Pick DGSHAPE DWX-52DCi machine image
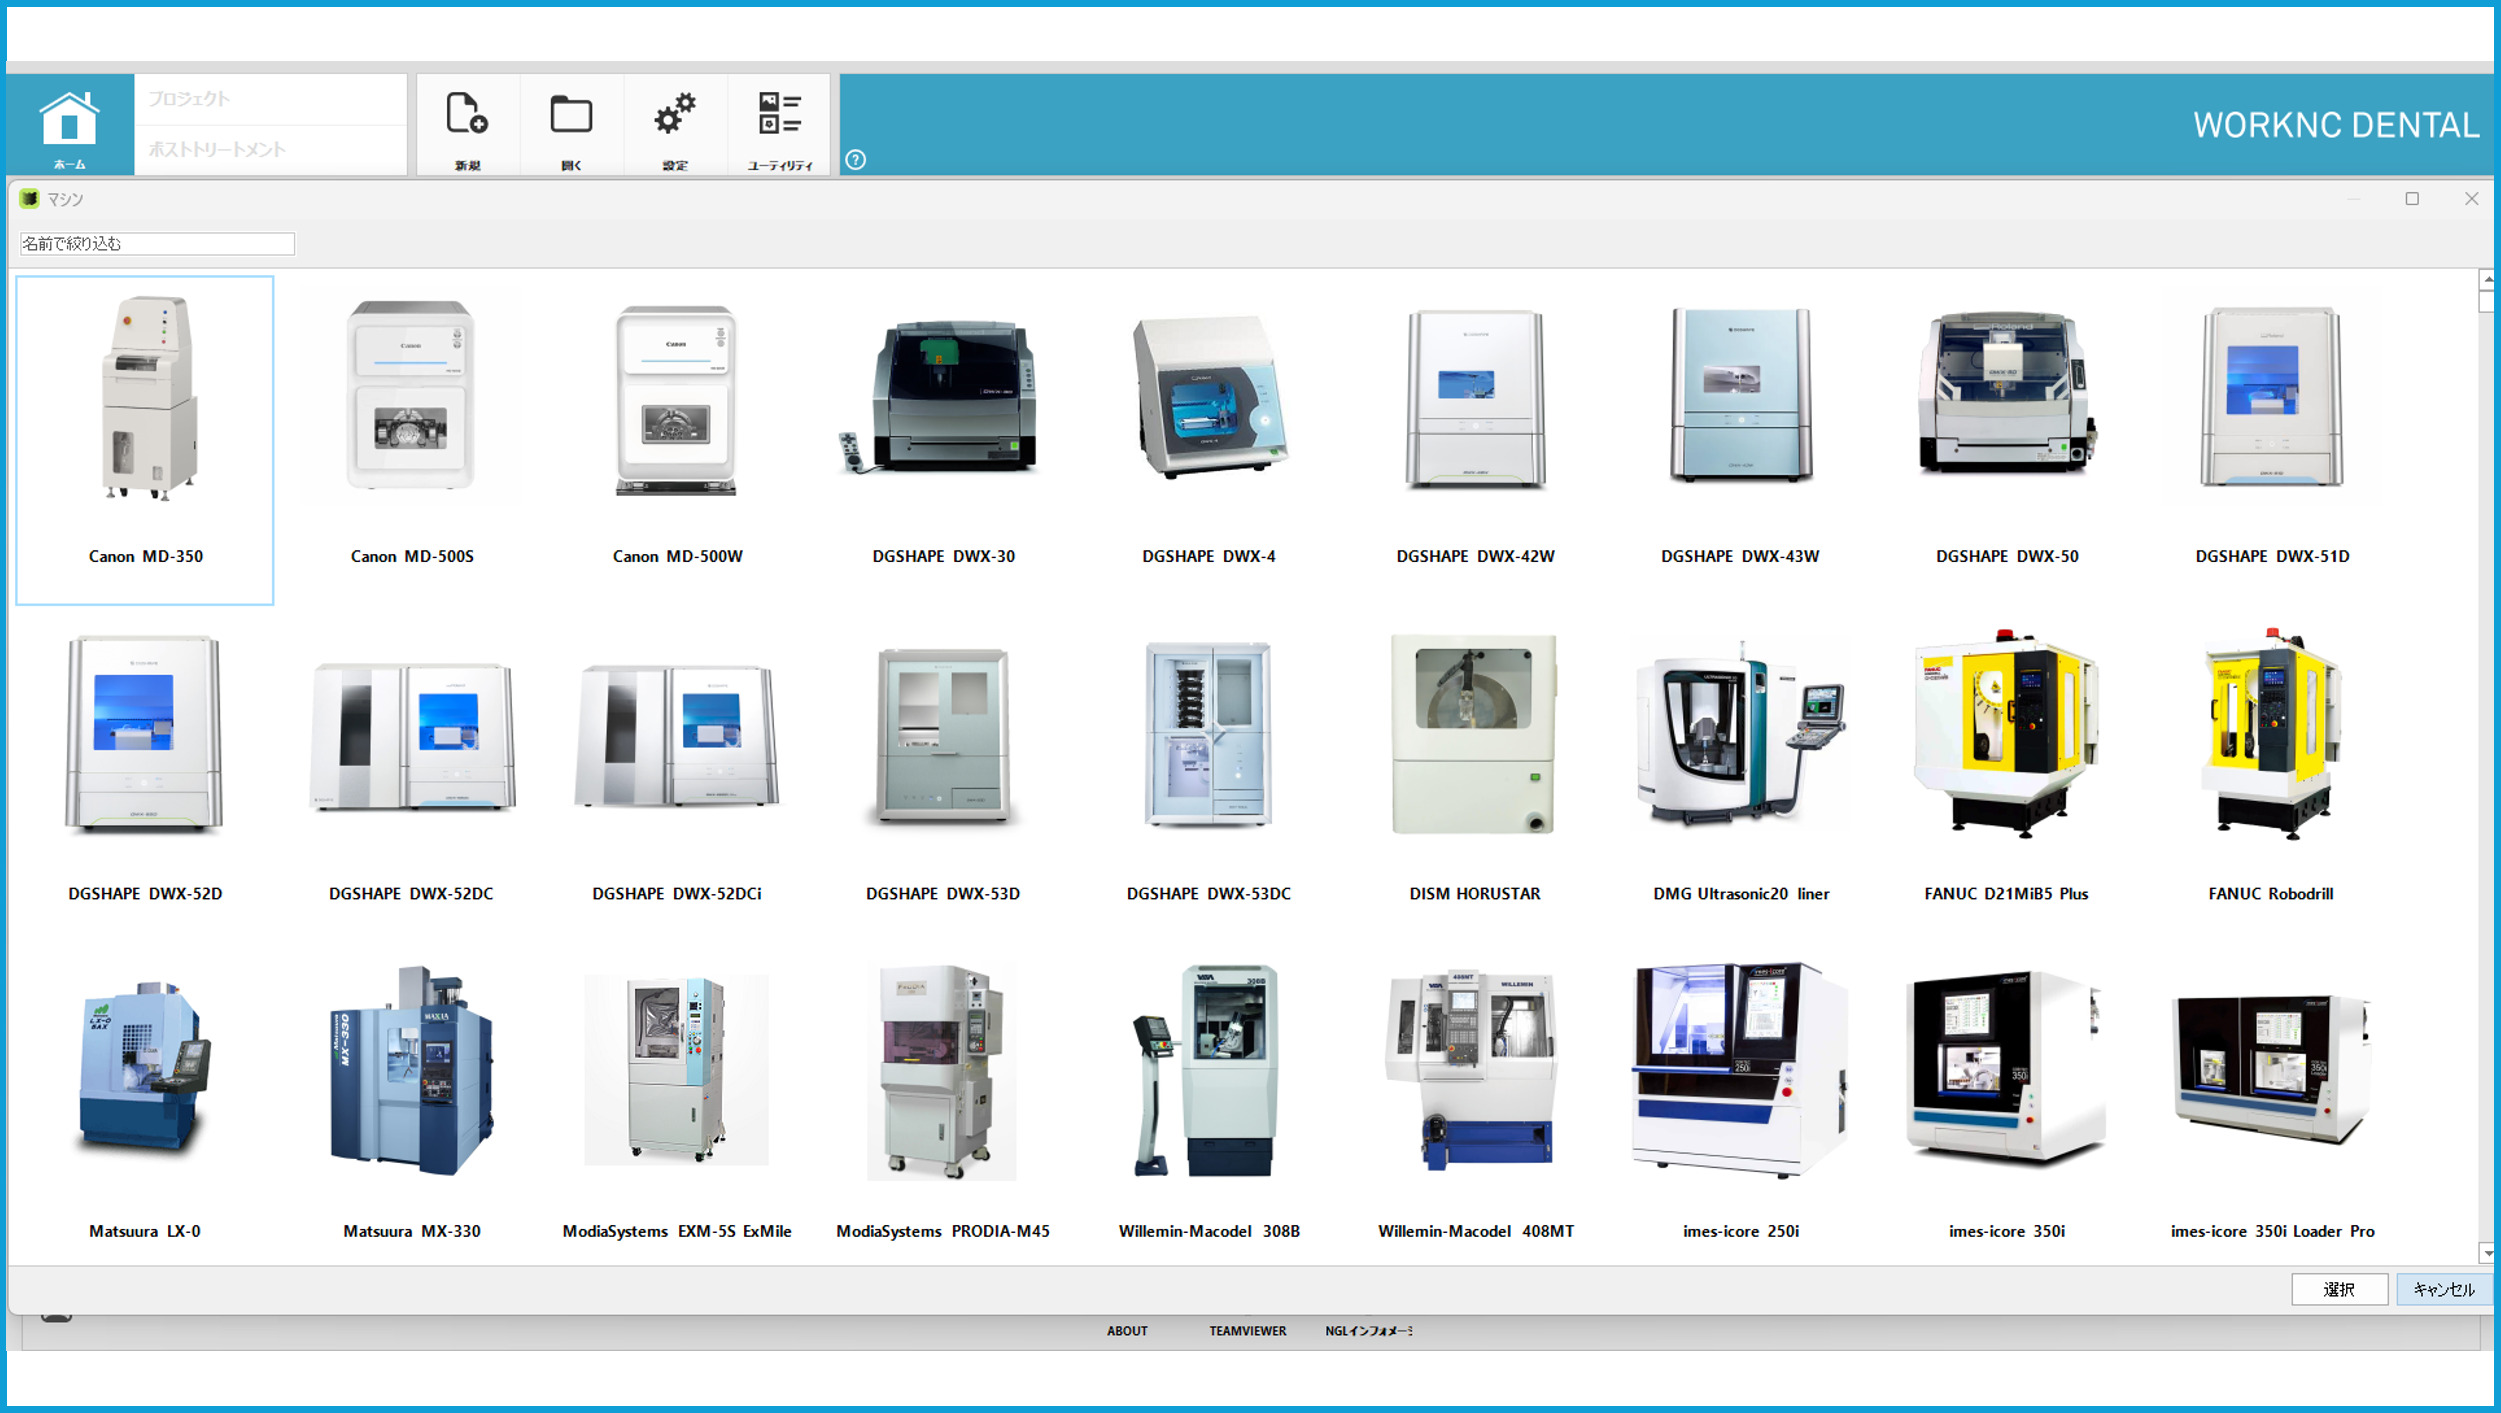 (677, 736)
